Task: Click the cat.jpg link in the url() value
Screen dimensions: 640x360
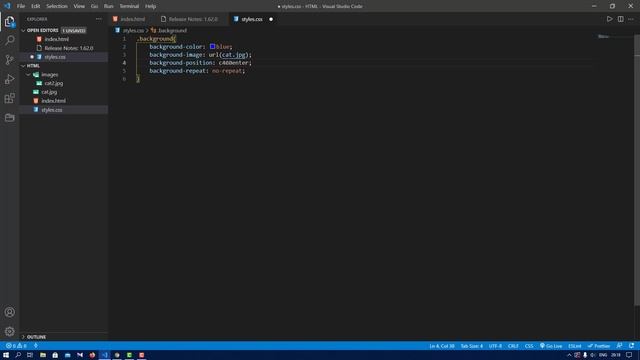Action: pos(234,55)
